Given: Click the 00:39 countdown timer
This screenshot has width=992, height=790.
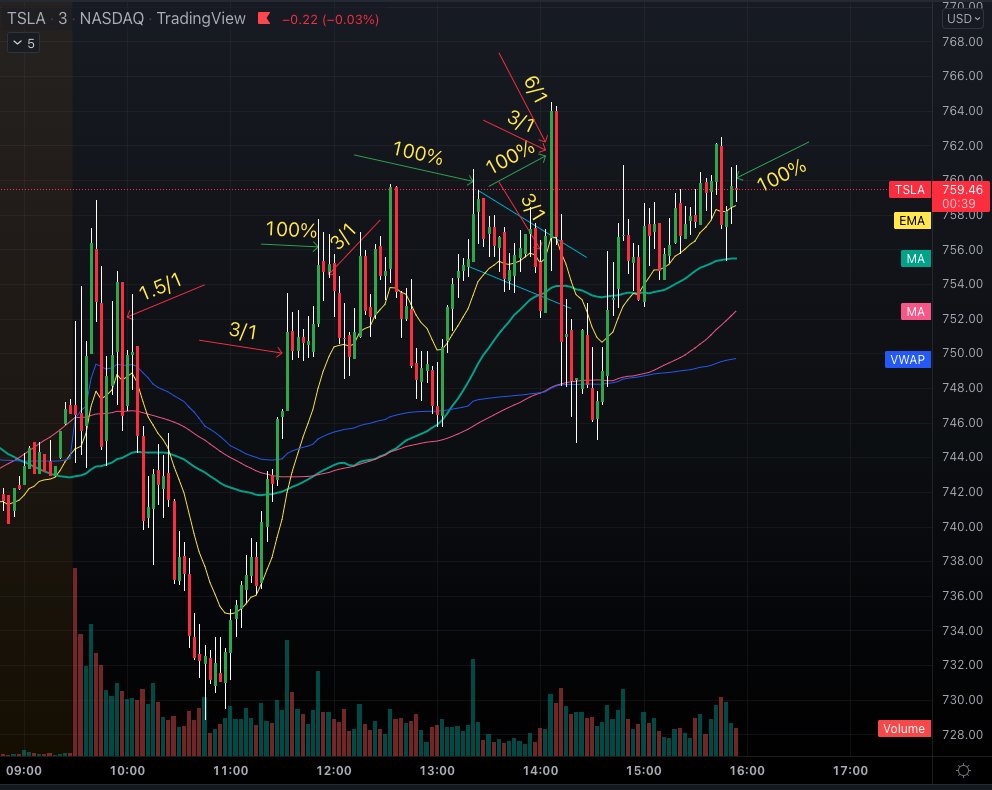Looking at the screenshot, I should (959, 204).
